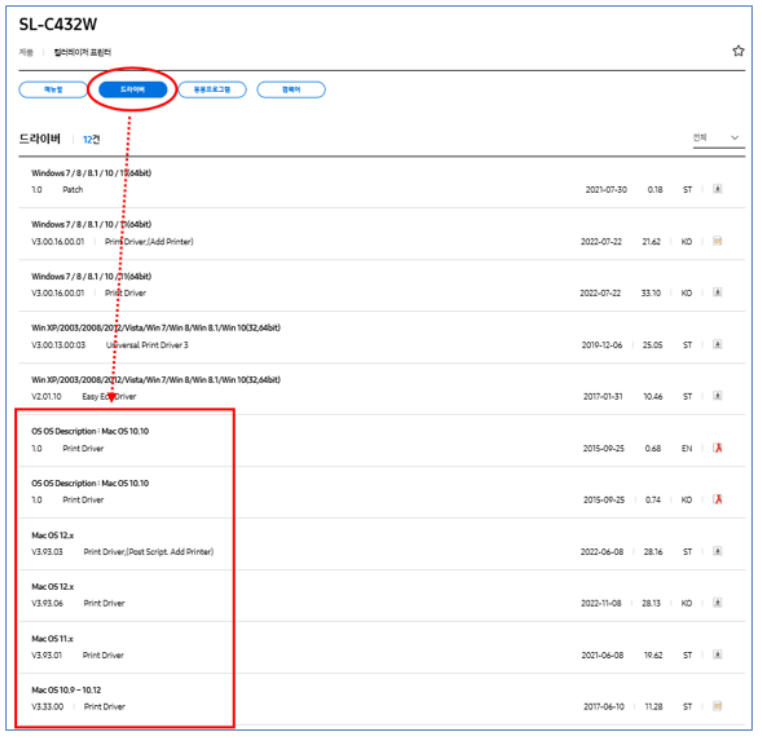Viewport: 762px width, 738px height.
Task: Click the date '2019-12-06'
Action: point(602,345)
